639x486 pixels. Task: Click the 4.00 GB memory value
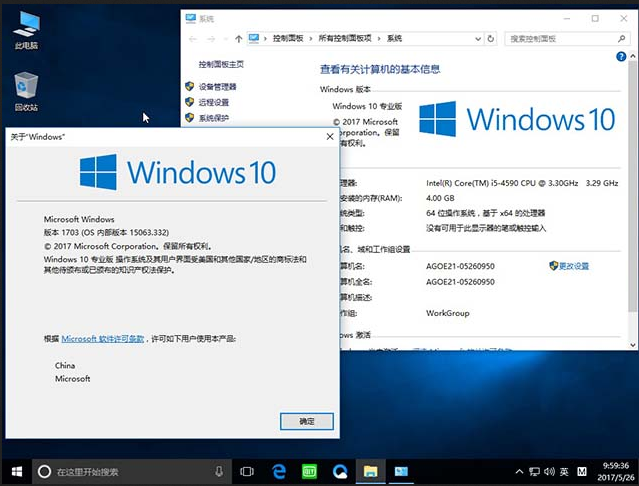click(440, 198)
